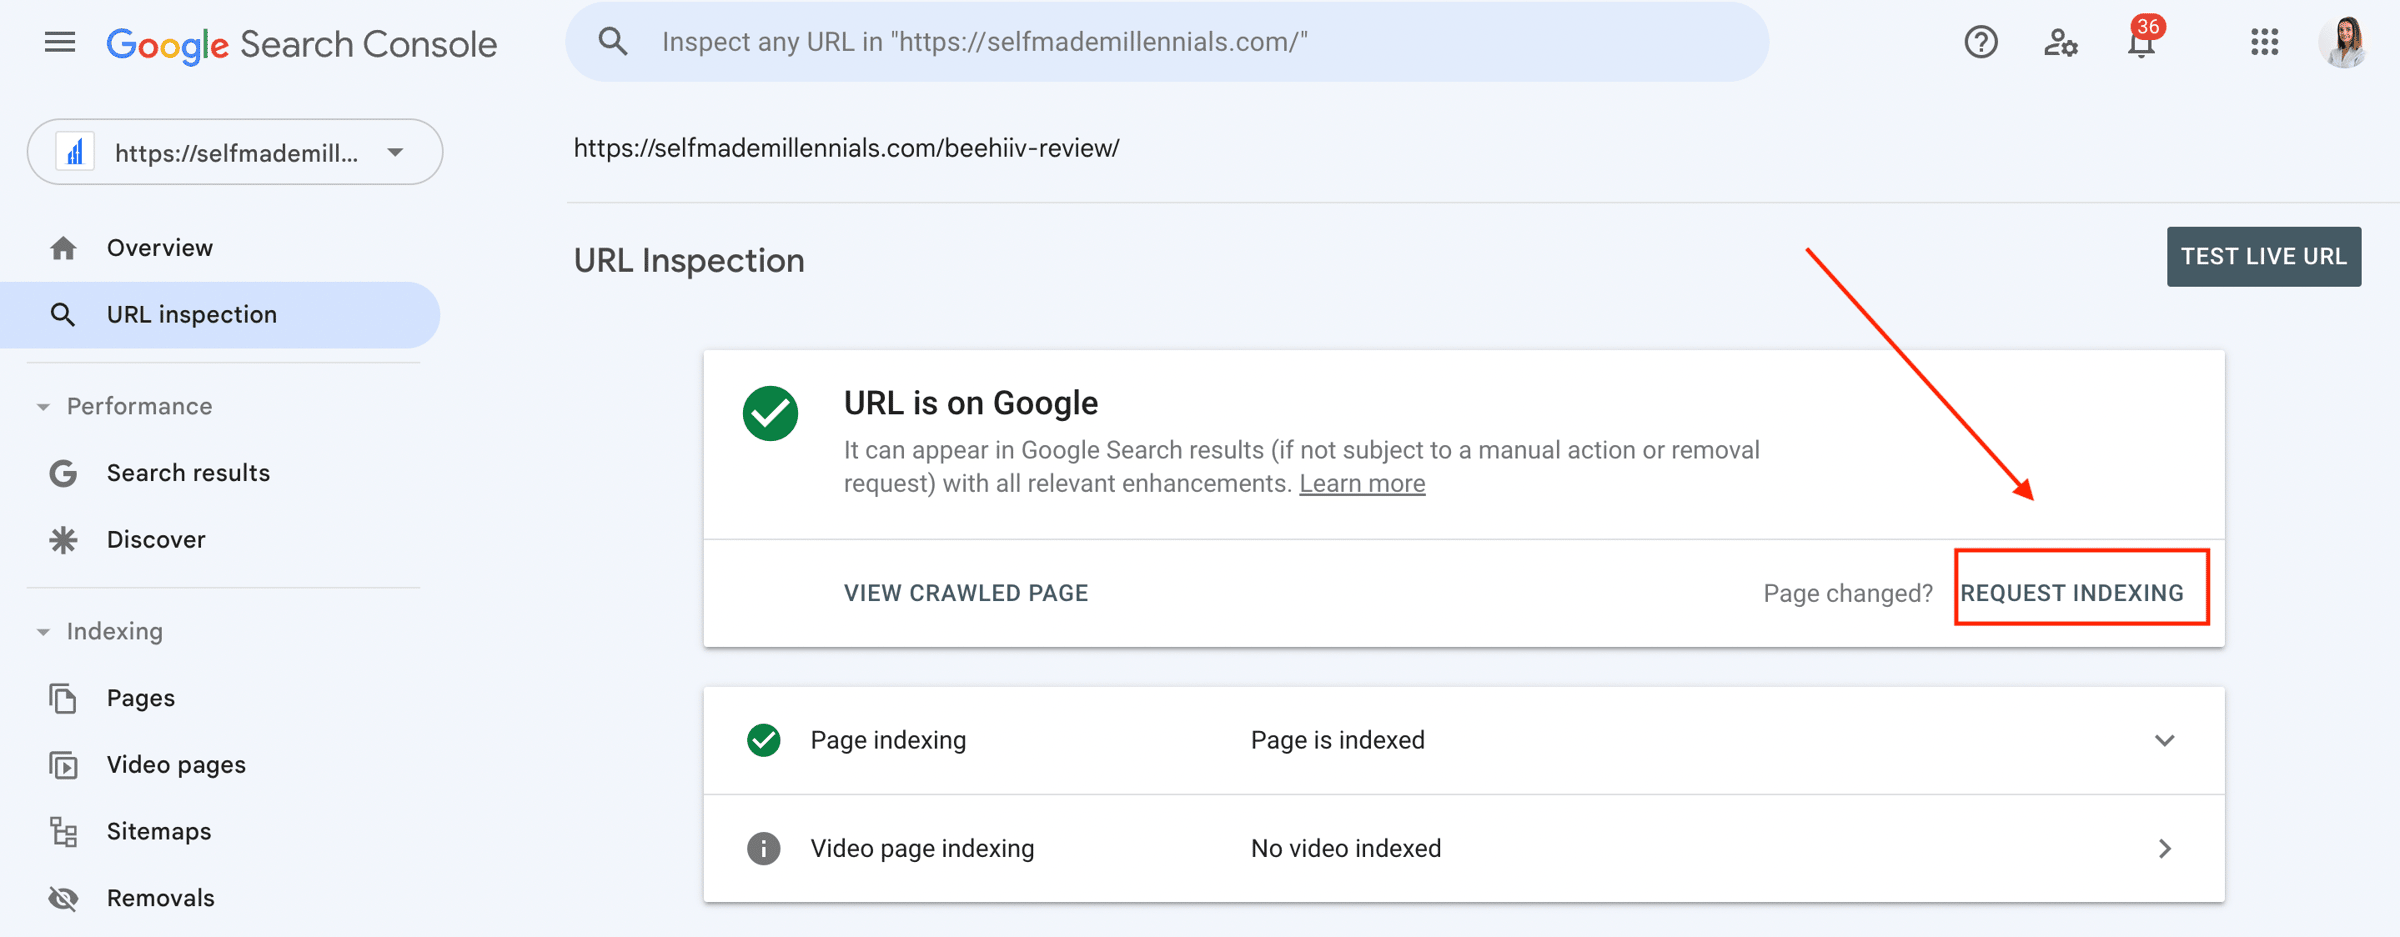The height and width of the screenshot is (937, 2400).
Task: Open Video pages report
Action: point(176,765)
